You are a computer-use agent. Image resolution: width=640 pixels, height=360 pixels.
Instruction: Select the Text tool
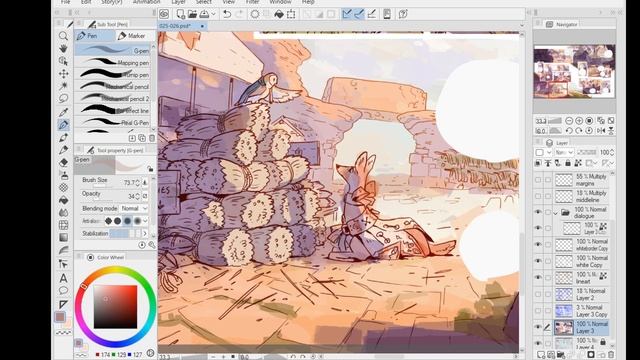click(x=63, y=278)
